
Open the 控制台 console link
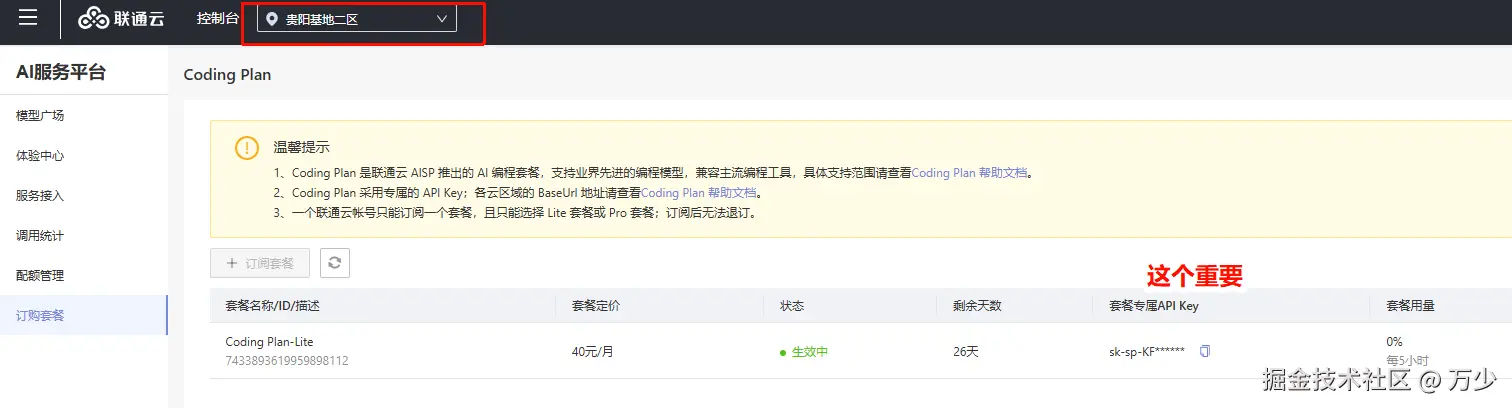tap(218, 19)
